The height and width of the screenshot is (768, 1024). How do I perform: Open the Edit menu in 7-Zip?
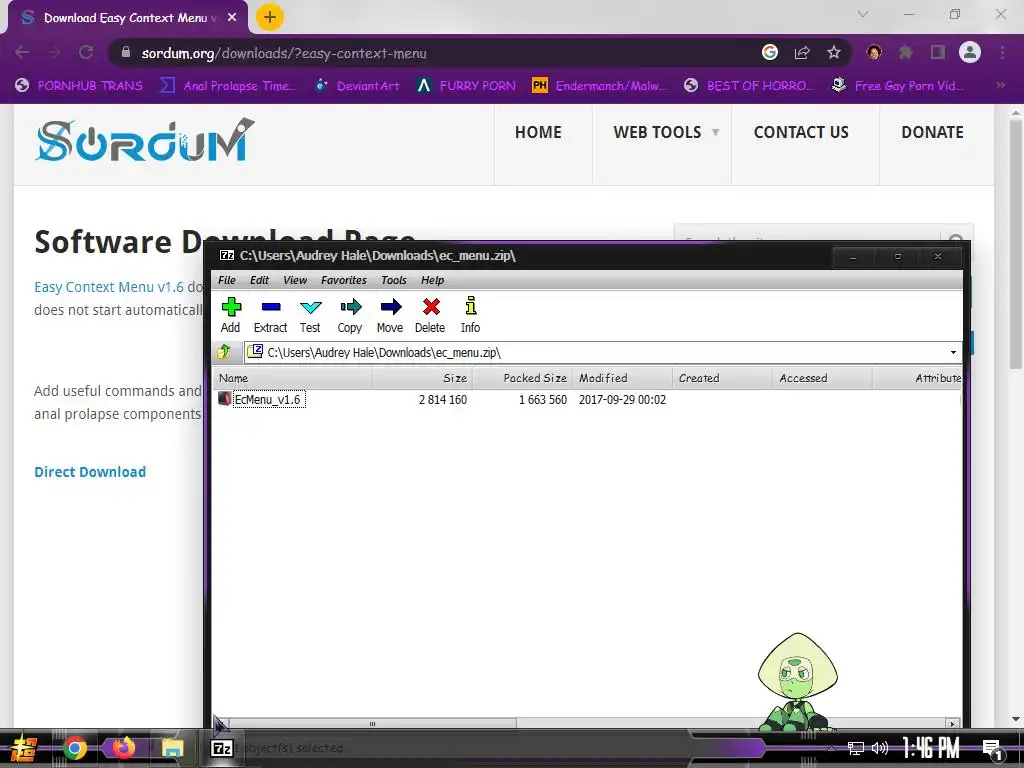point(259,280)
